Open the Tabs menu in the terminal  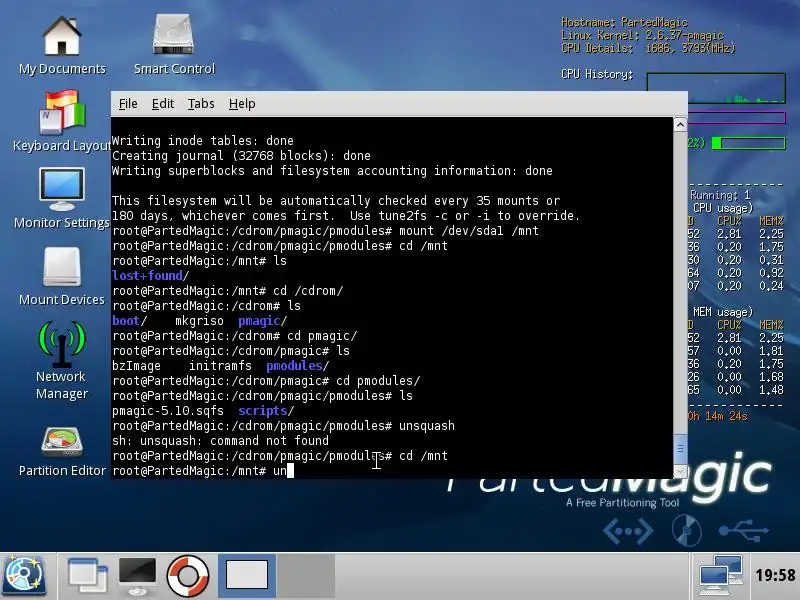point(201,104)
